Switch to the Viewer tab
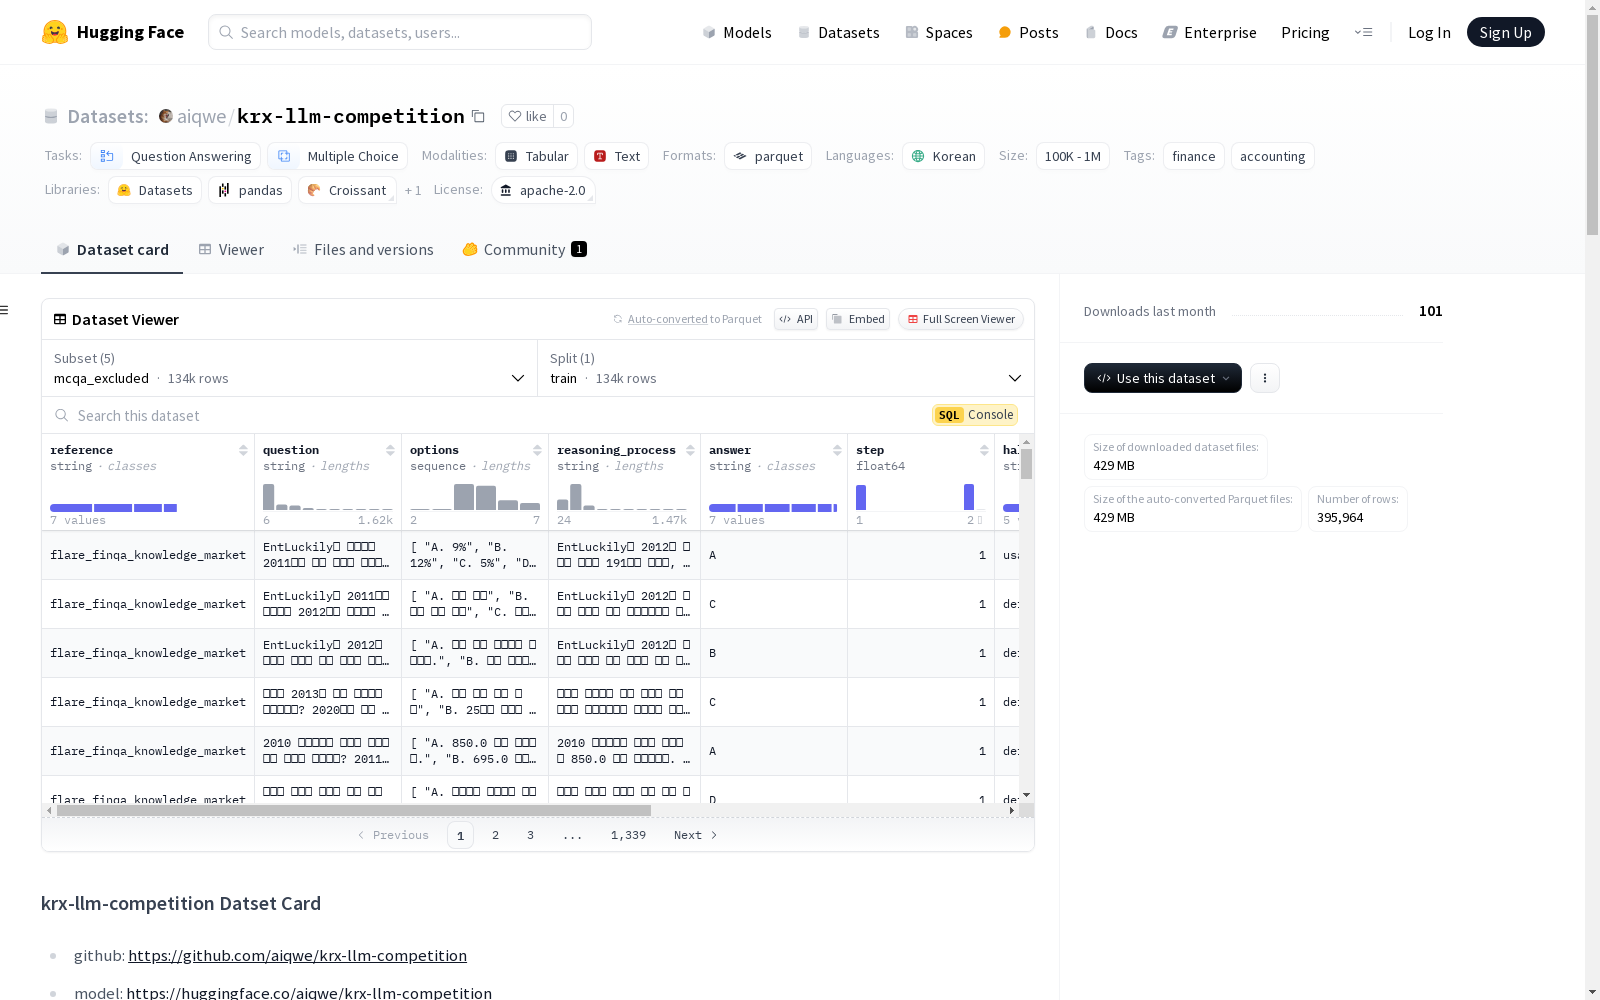The height and width of the screenshot is (1000, 1600). (231, 250)
